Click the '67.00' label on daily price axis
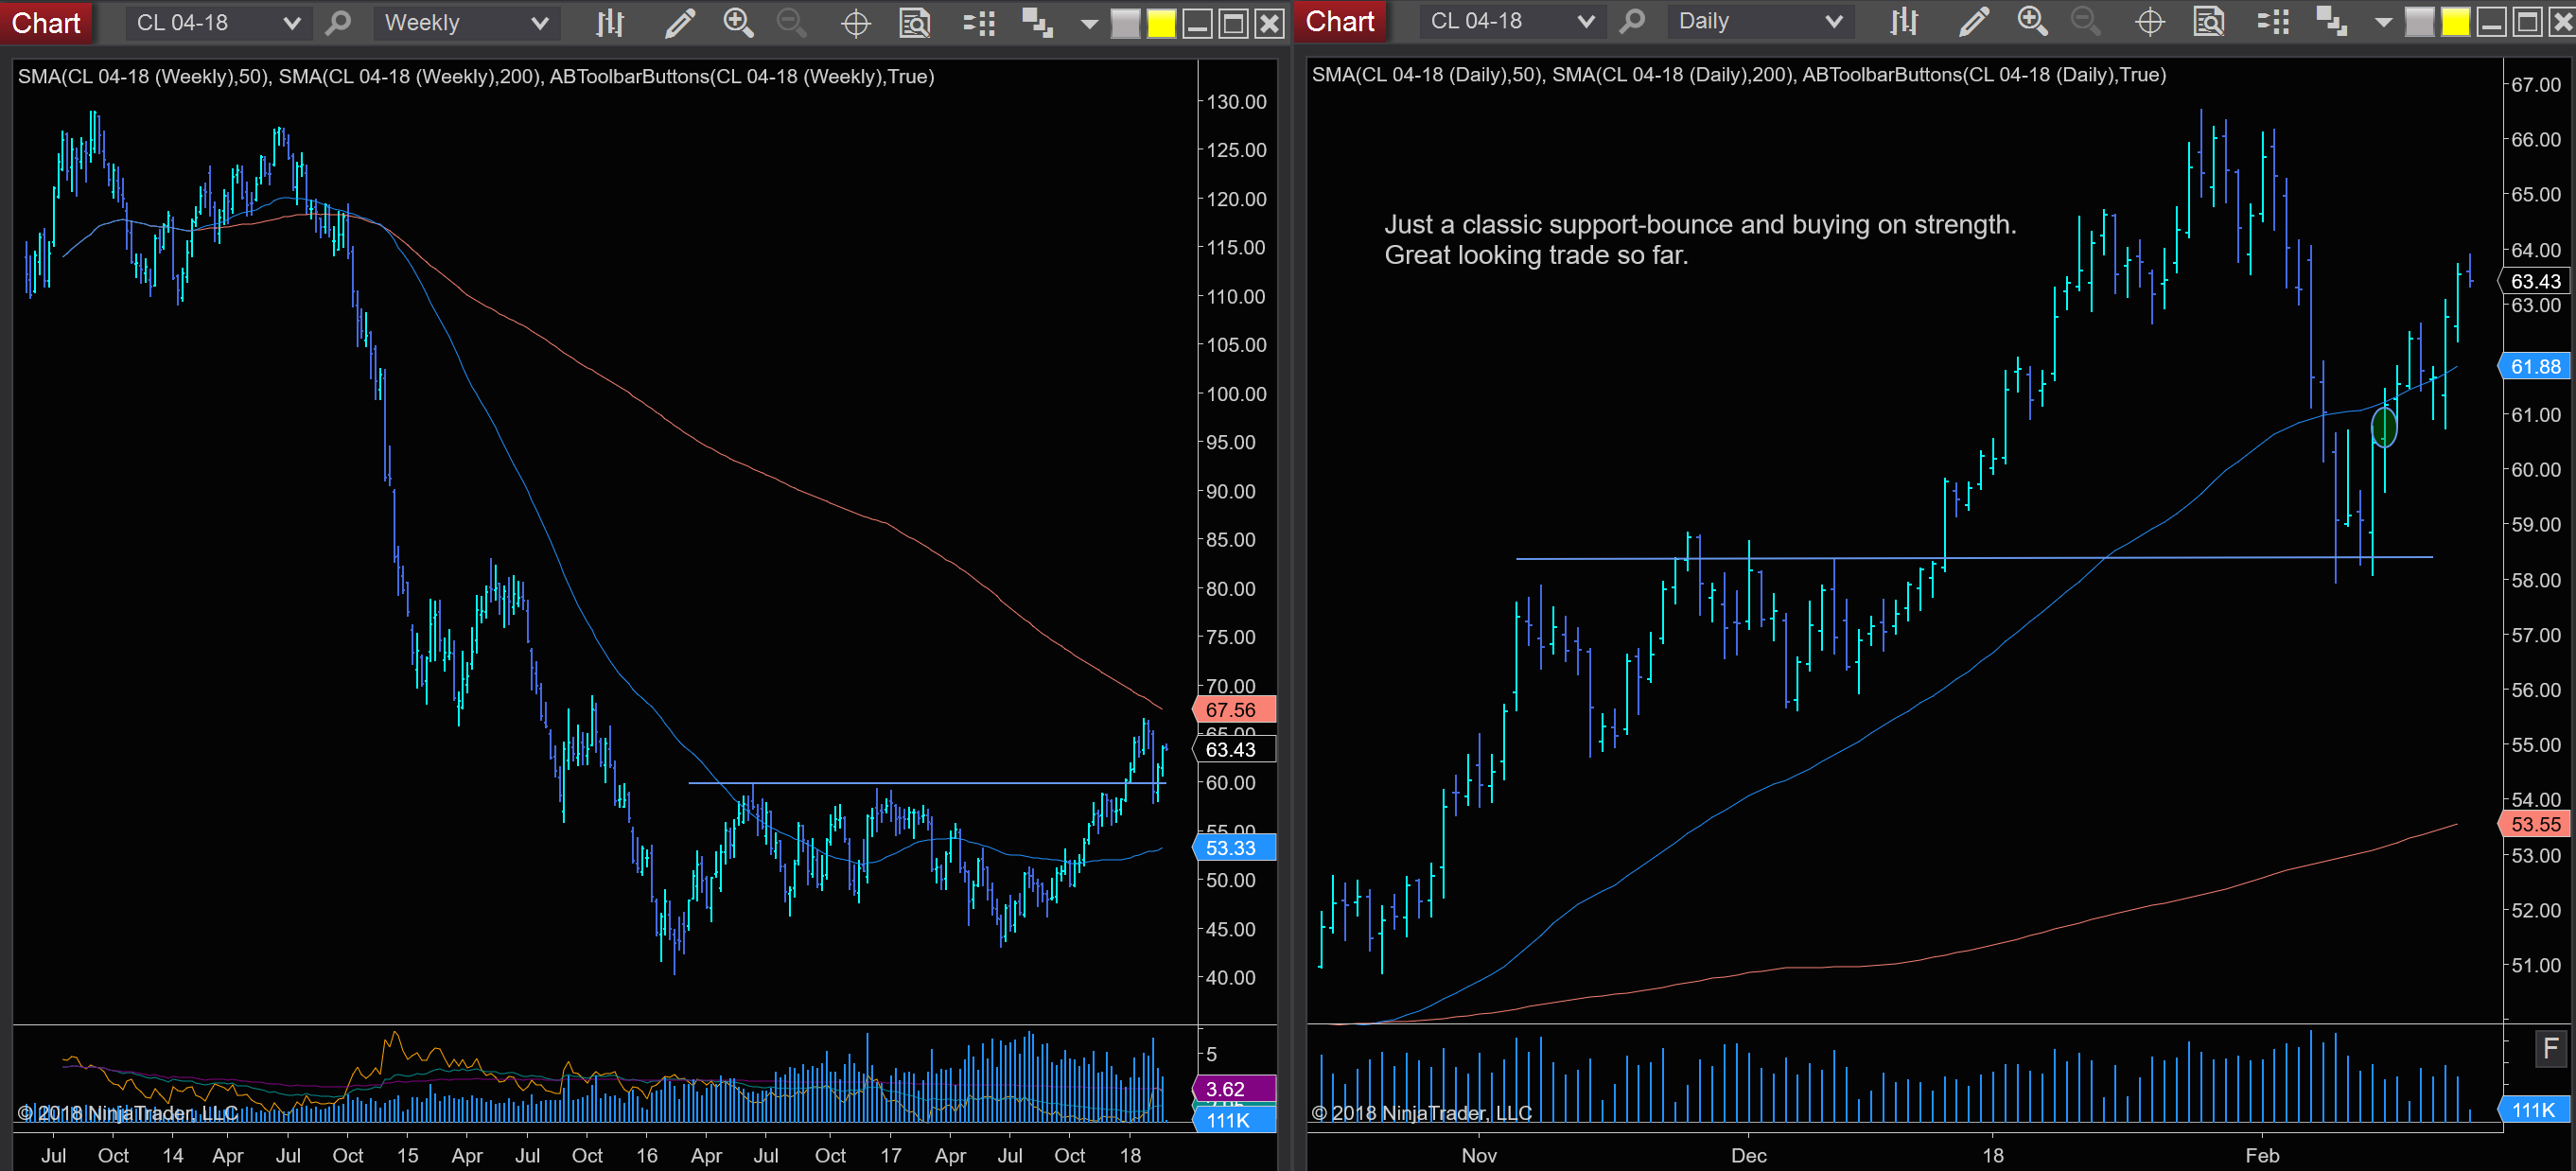Viewport: 2576px width, 1171px height. [x=2536, y=84]
